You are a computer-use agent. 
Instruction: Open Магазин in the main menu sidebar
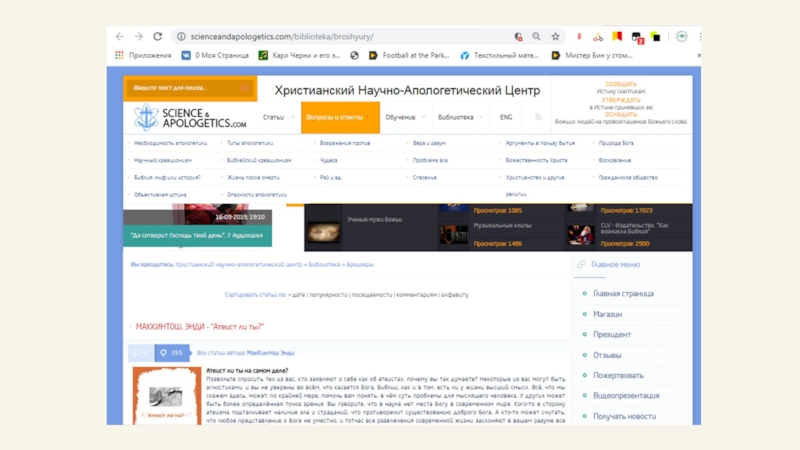click(x=607, y=314)
